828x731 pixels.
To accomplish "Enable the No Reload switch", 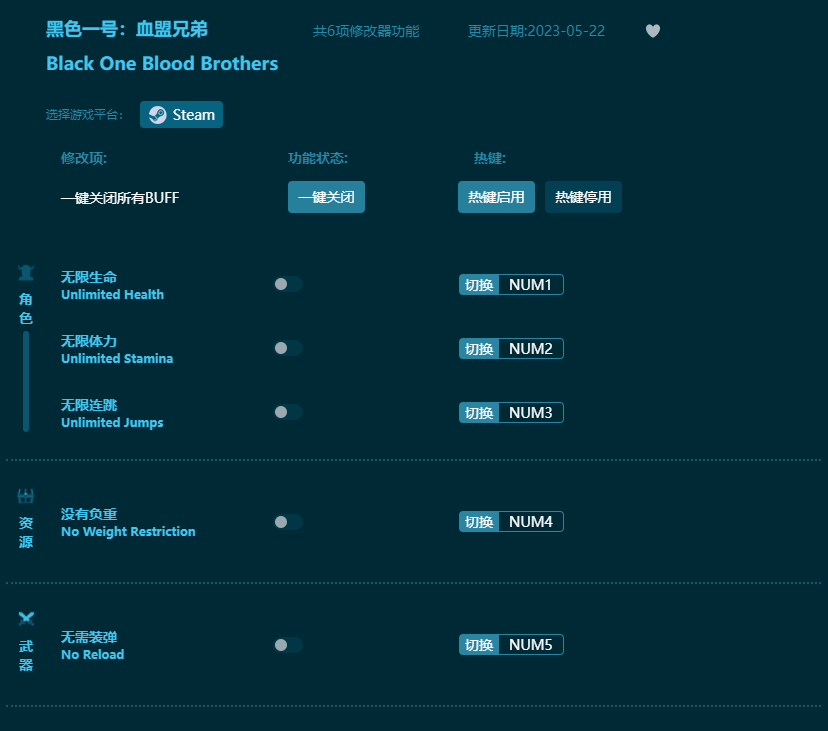I will click(288, 644).
